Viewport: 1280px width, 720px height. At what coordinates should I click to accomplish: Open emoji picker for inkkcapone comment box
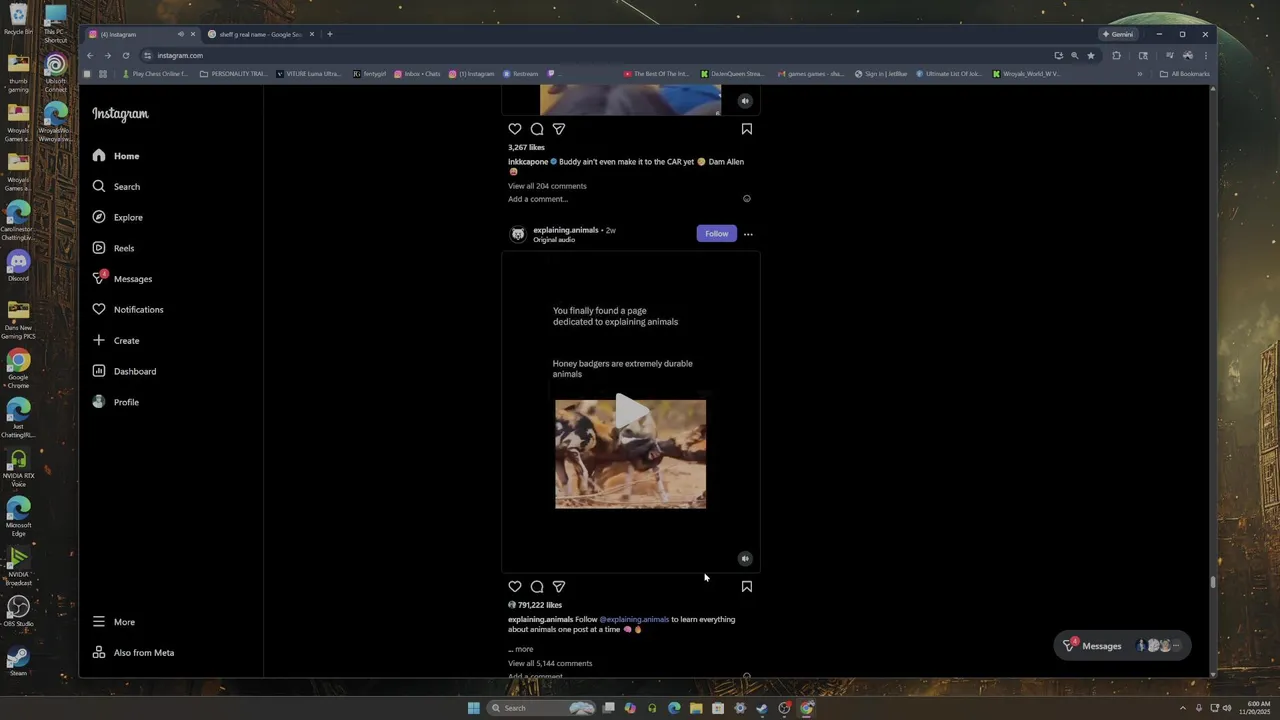pyautogui.click(x=746, y=198)
